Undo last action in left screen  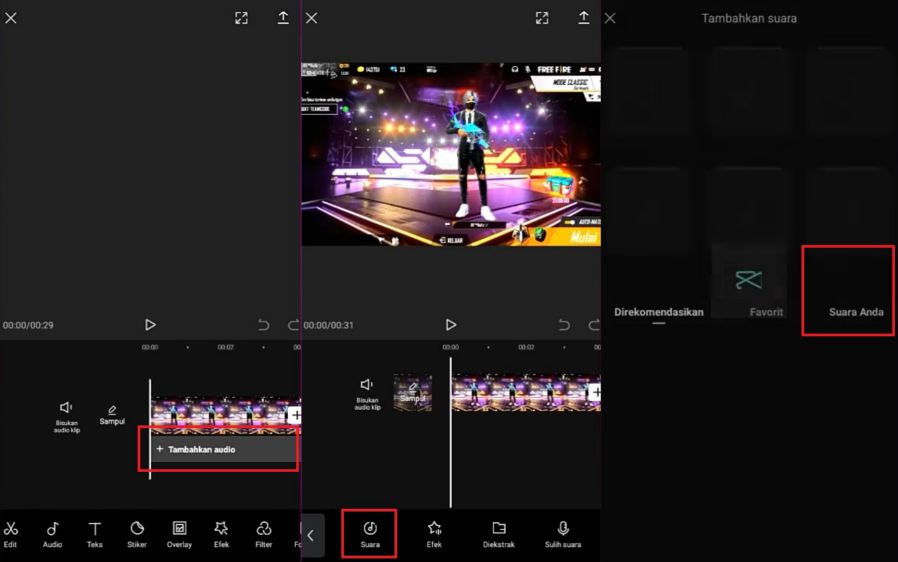click(263, 325)
